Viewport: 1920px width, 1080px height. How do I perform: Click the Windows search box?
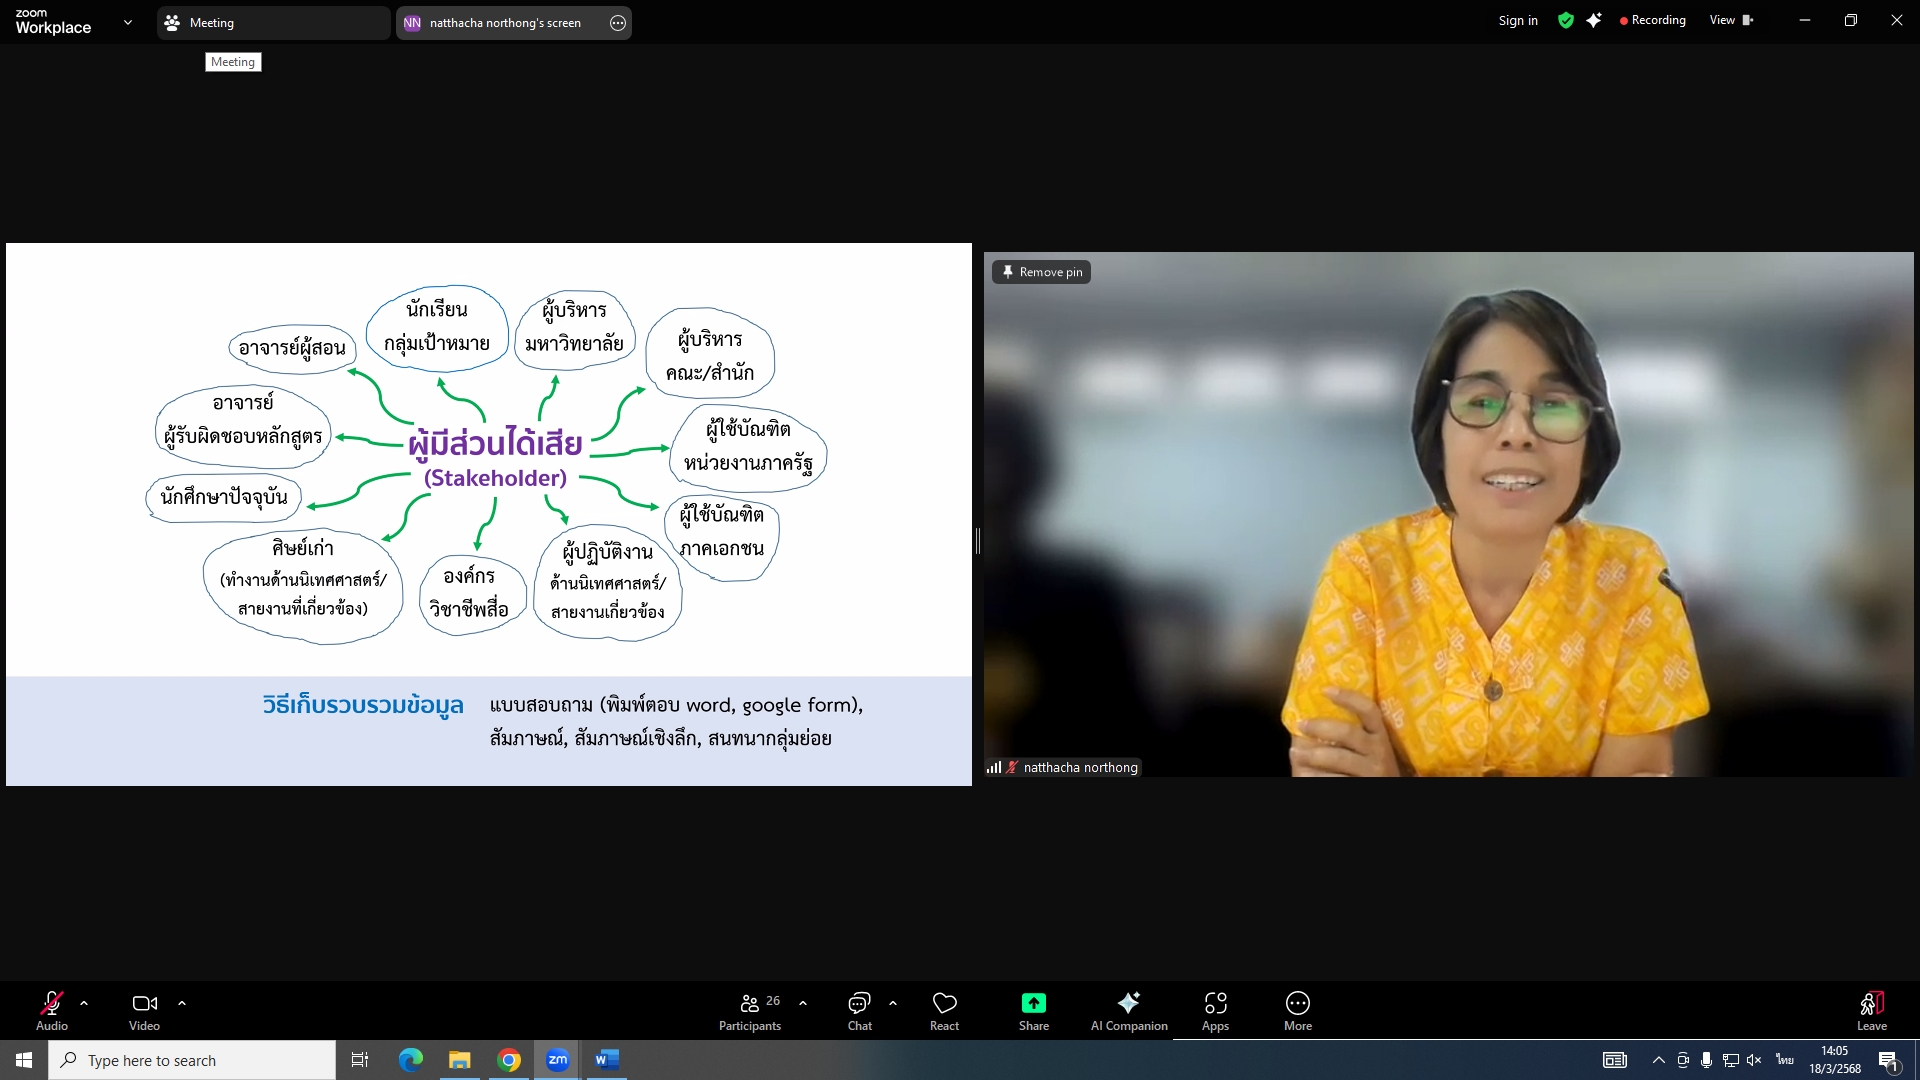[x=192, y=1060]
